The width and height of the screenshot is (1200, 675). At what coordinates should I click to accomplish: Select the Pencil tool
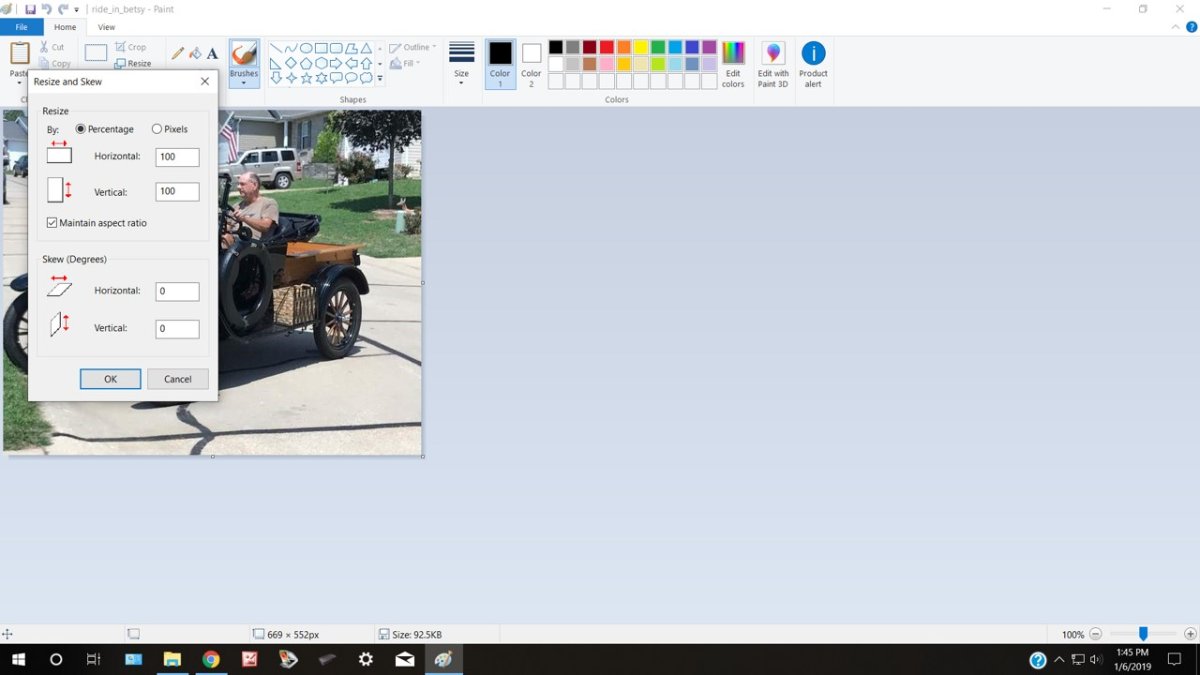click(178, 54)
